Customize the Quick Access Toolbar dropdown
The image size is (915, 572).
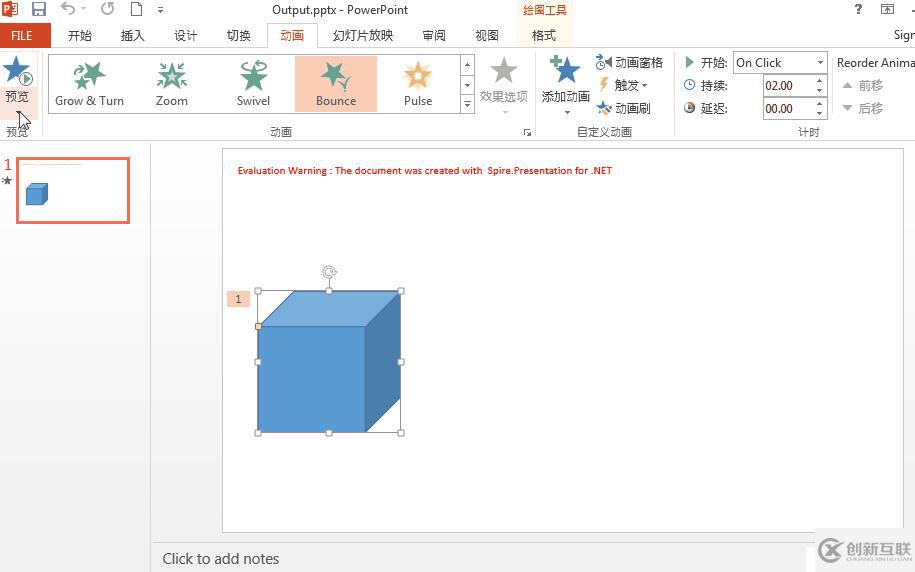[160, 10]
